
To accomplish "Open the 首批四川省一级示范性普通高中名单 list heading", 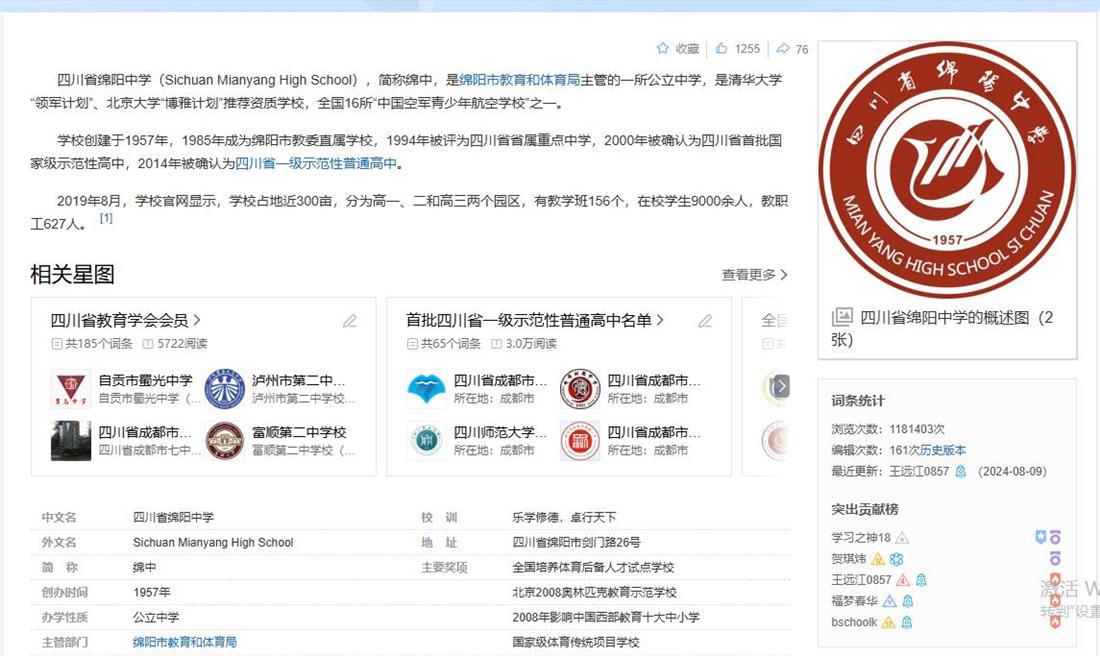I will (x=535, y=321).
